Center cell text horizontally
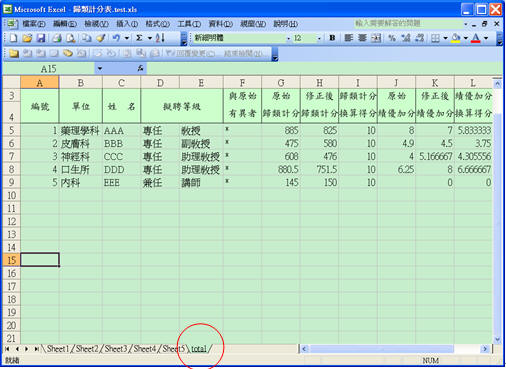506x369 pixels. click(362, 38)
